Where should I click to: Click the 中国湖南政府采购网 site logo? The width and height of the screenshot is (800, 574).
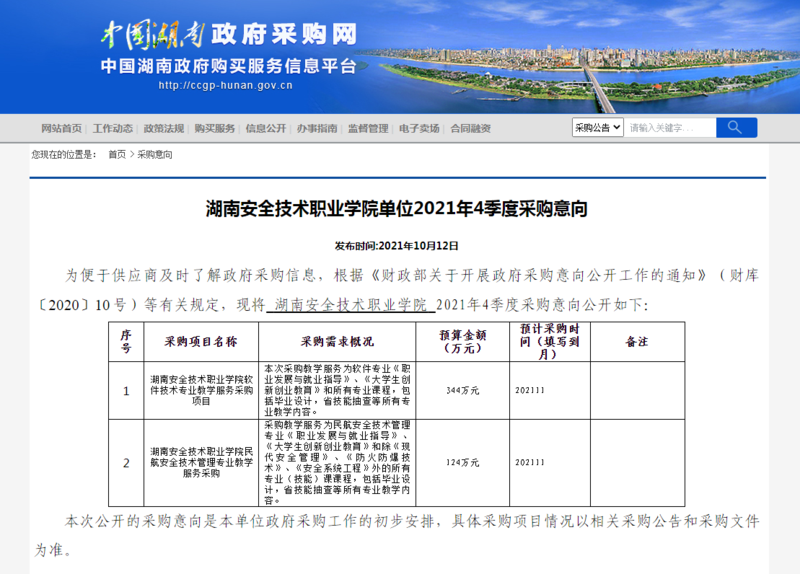229,35
